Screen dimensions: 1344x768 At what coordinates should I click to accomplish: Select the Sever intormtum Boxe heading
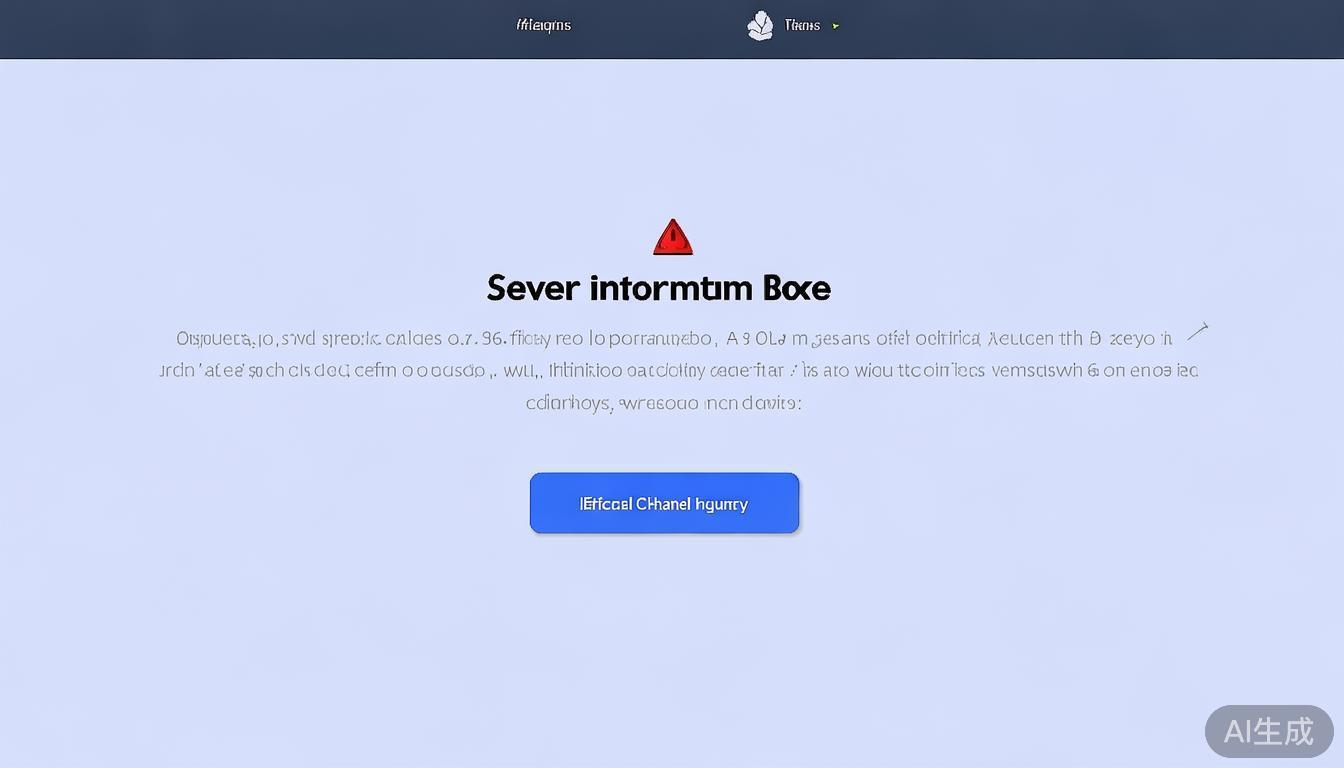pyautogui.click(x=658, y=289)
